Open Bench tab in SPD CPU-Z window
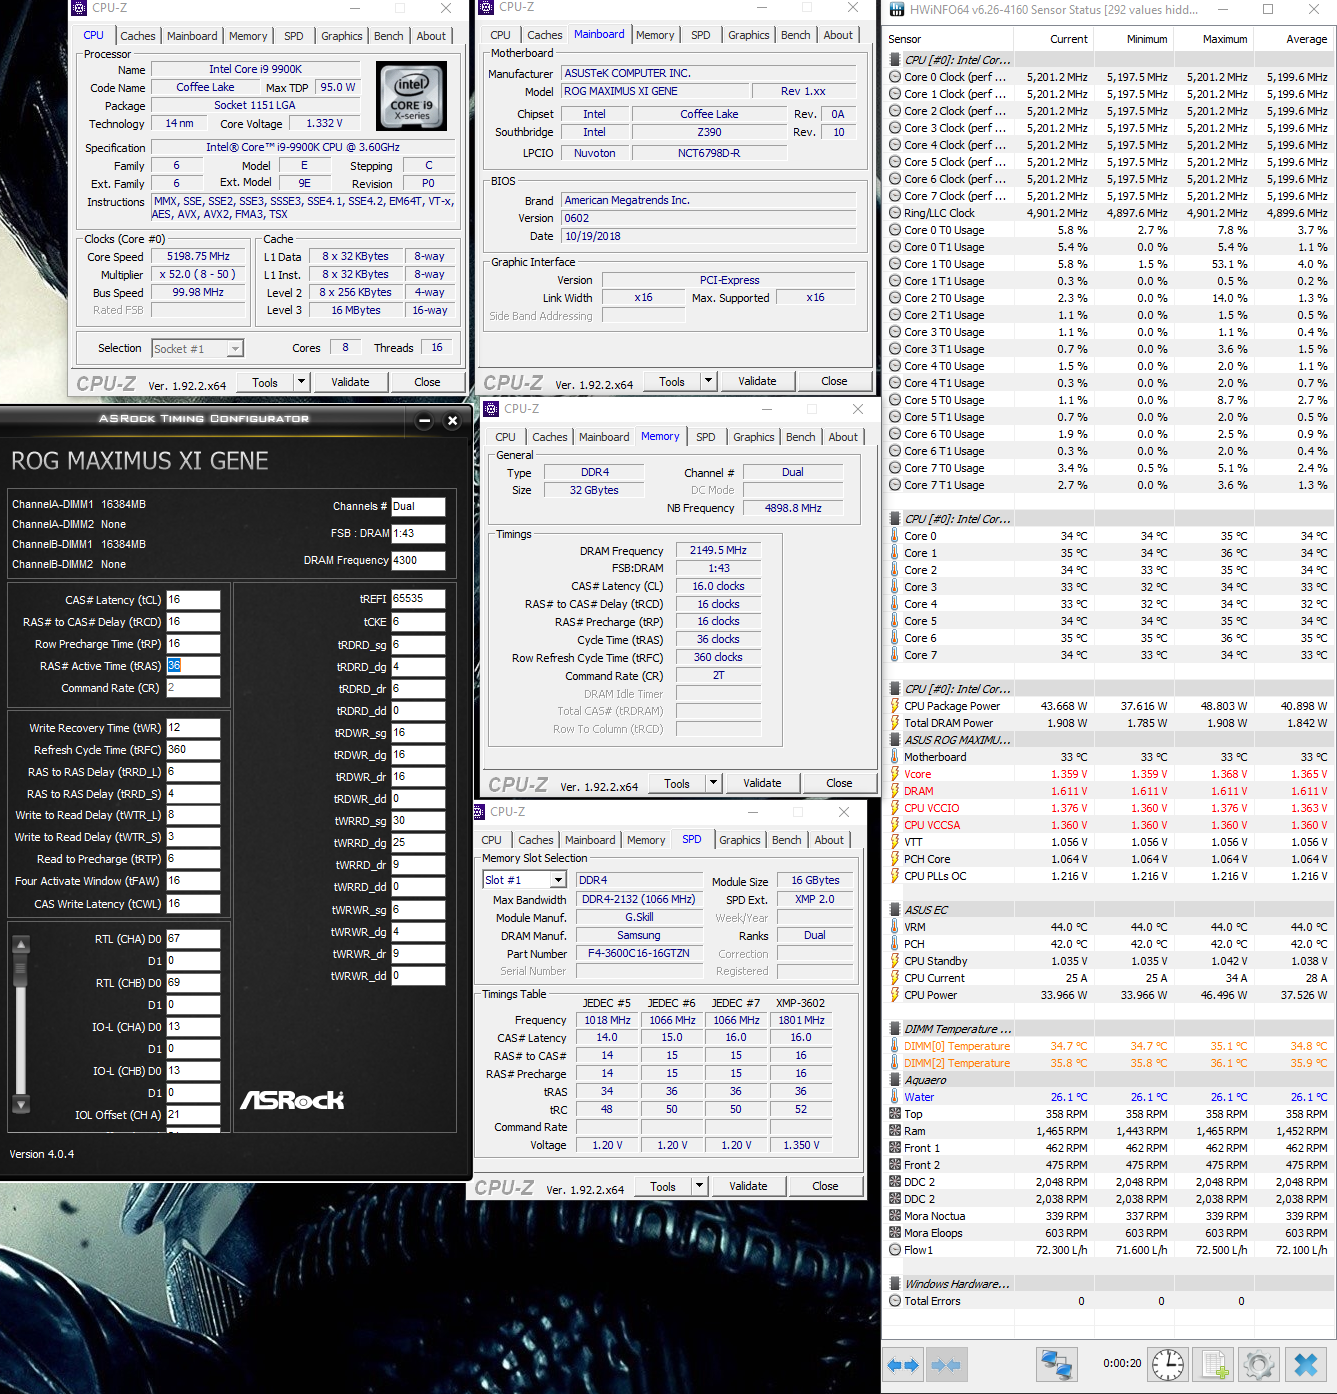This screenshot has width=1337, height=1394. coord(787,840)
